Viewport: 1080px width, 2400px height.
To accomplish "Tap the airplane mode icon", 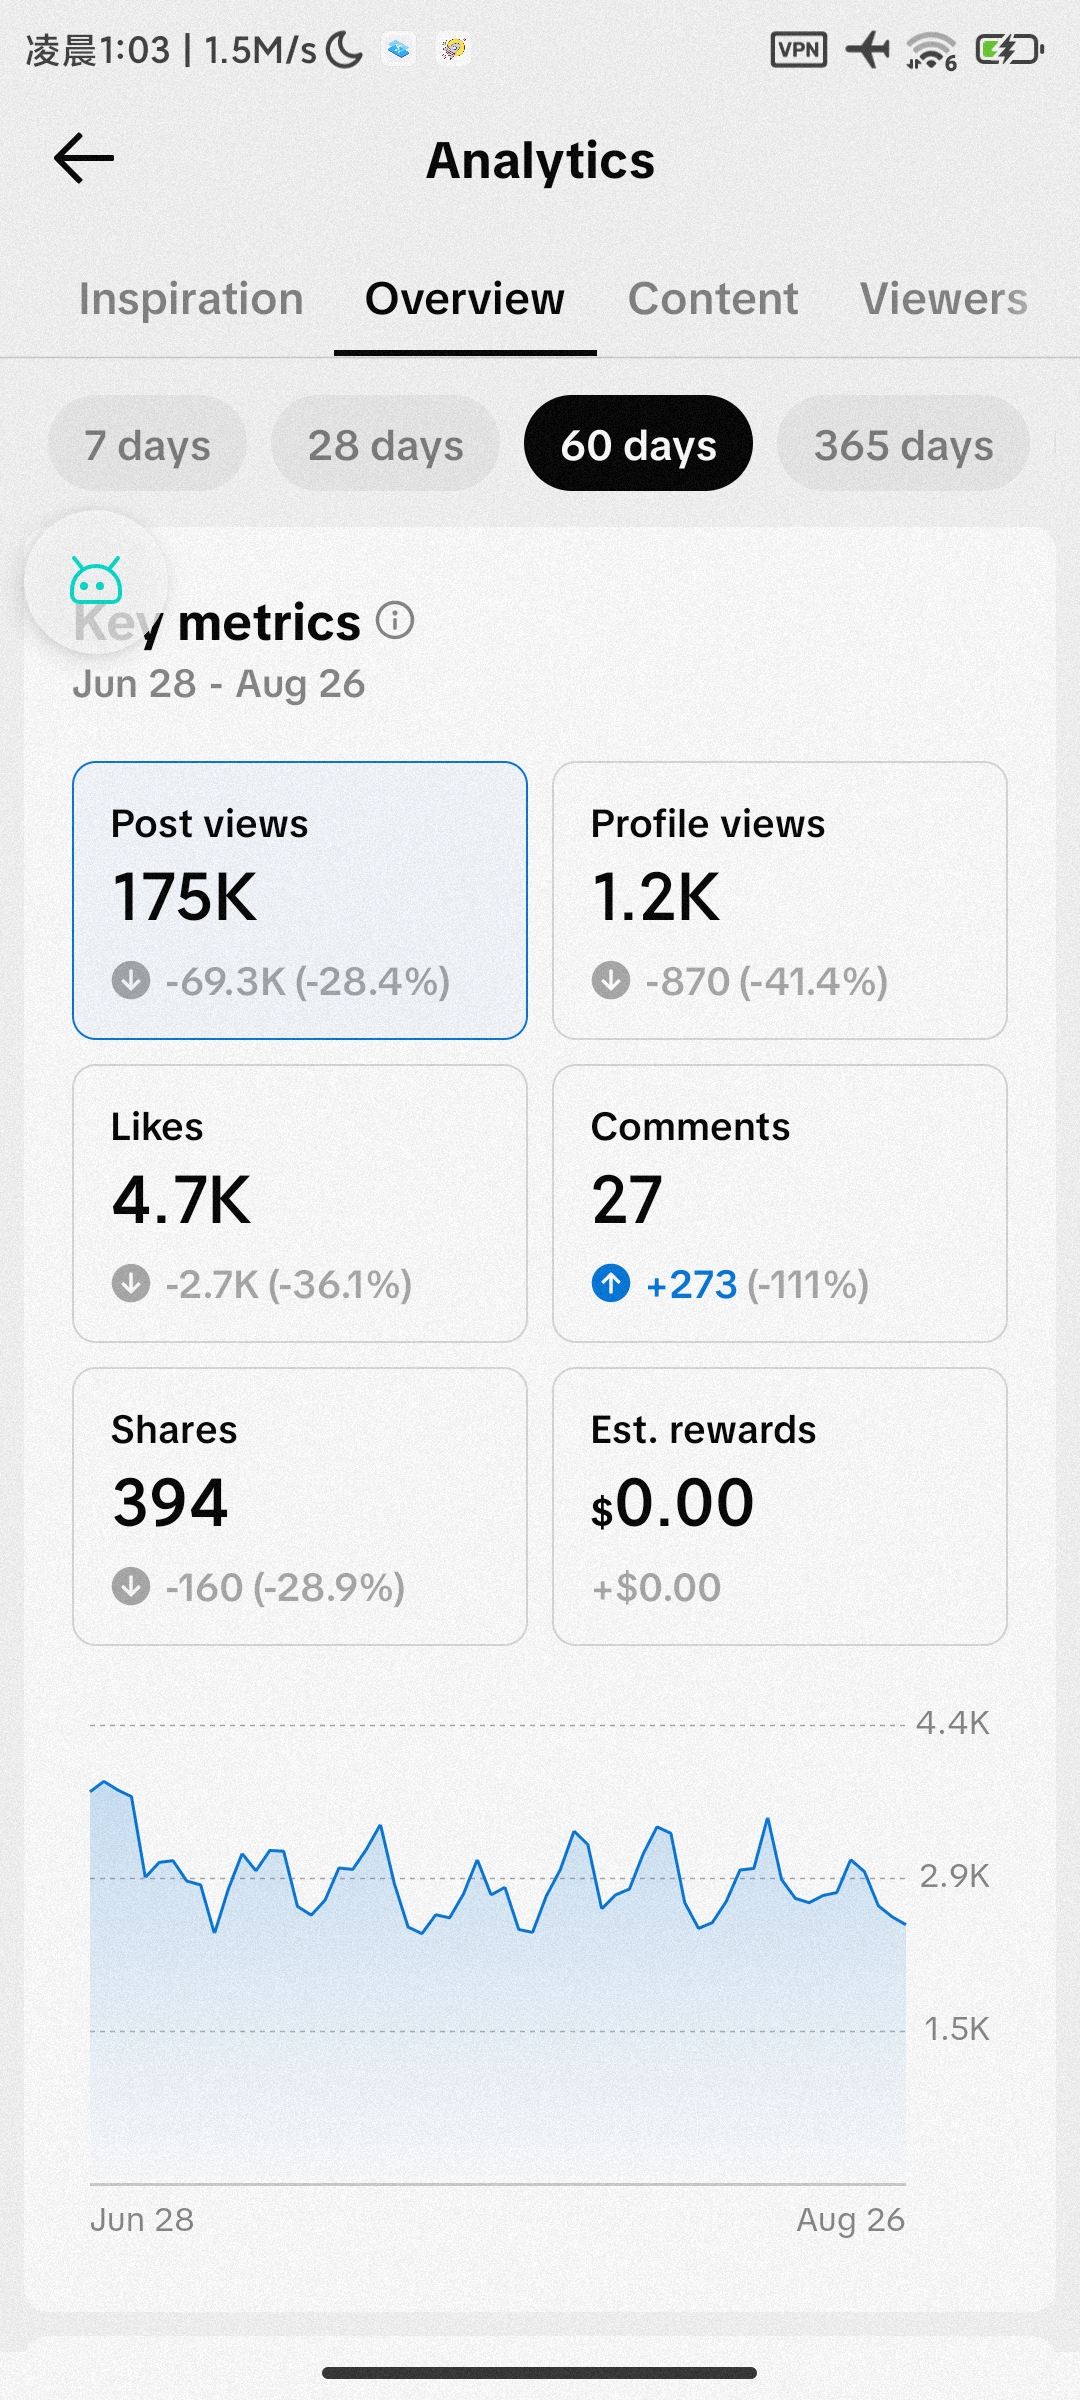I will [867, 49].
